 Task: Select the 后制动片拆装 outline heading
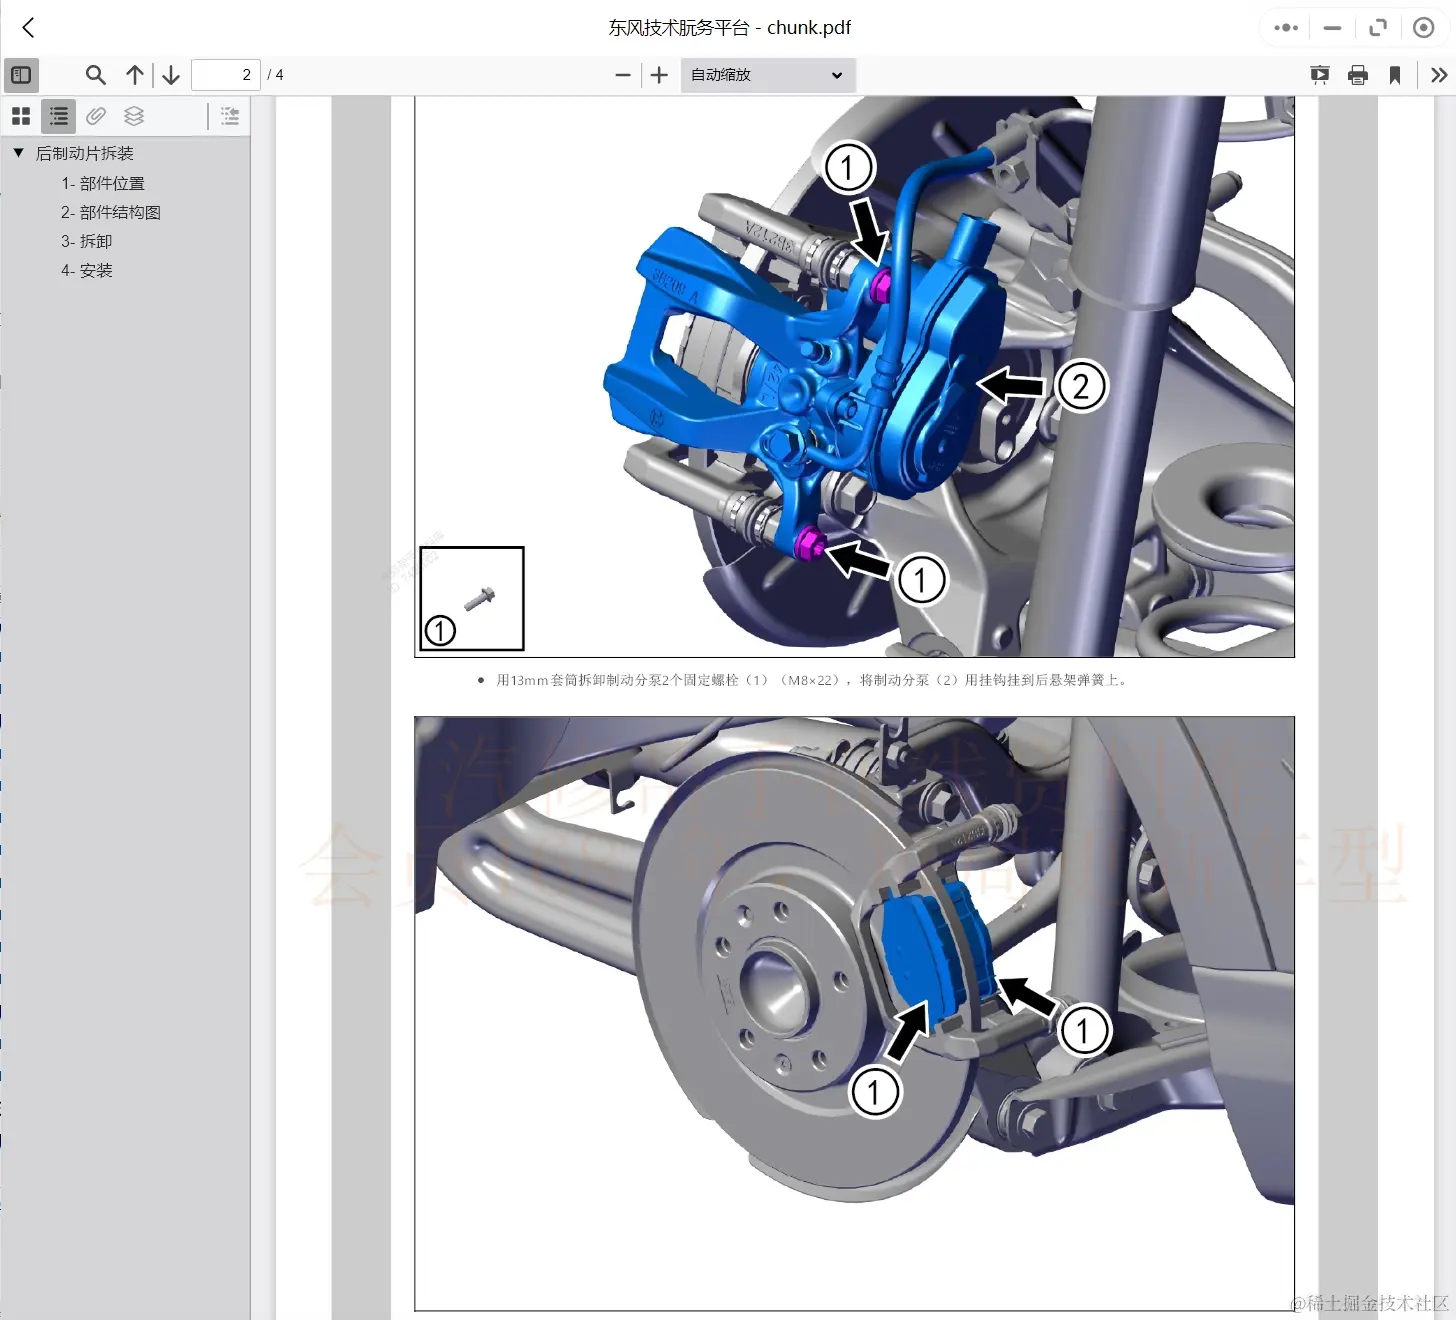[85, 153]
